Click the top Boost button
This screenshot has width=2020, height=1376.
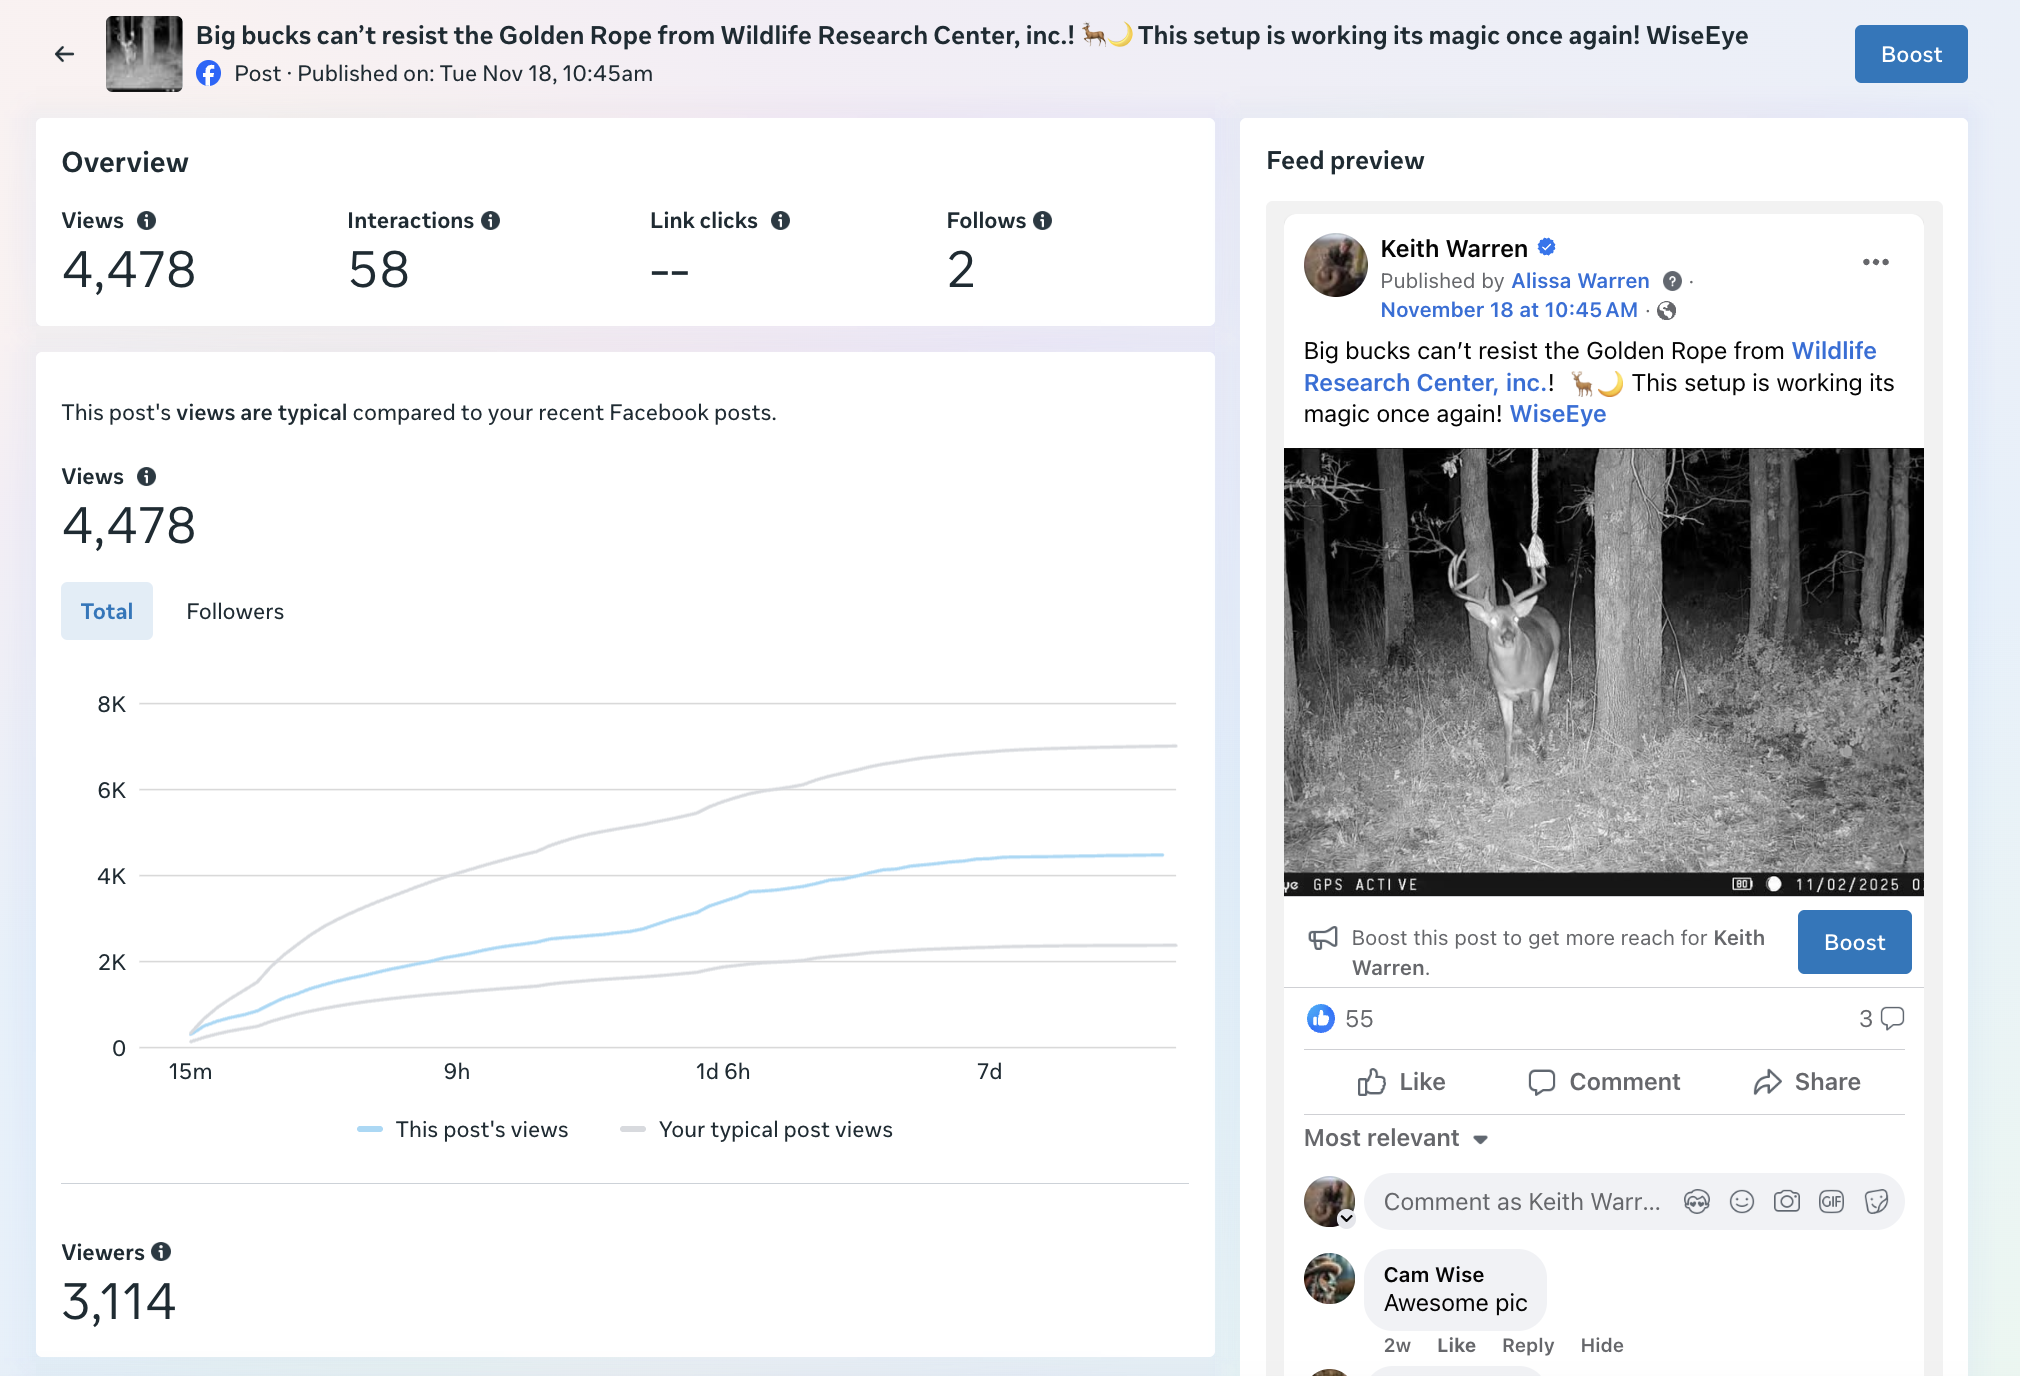[1910, 54]
